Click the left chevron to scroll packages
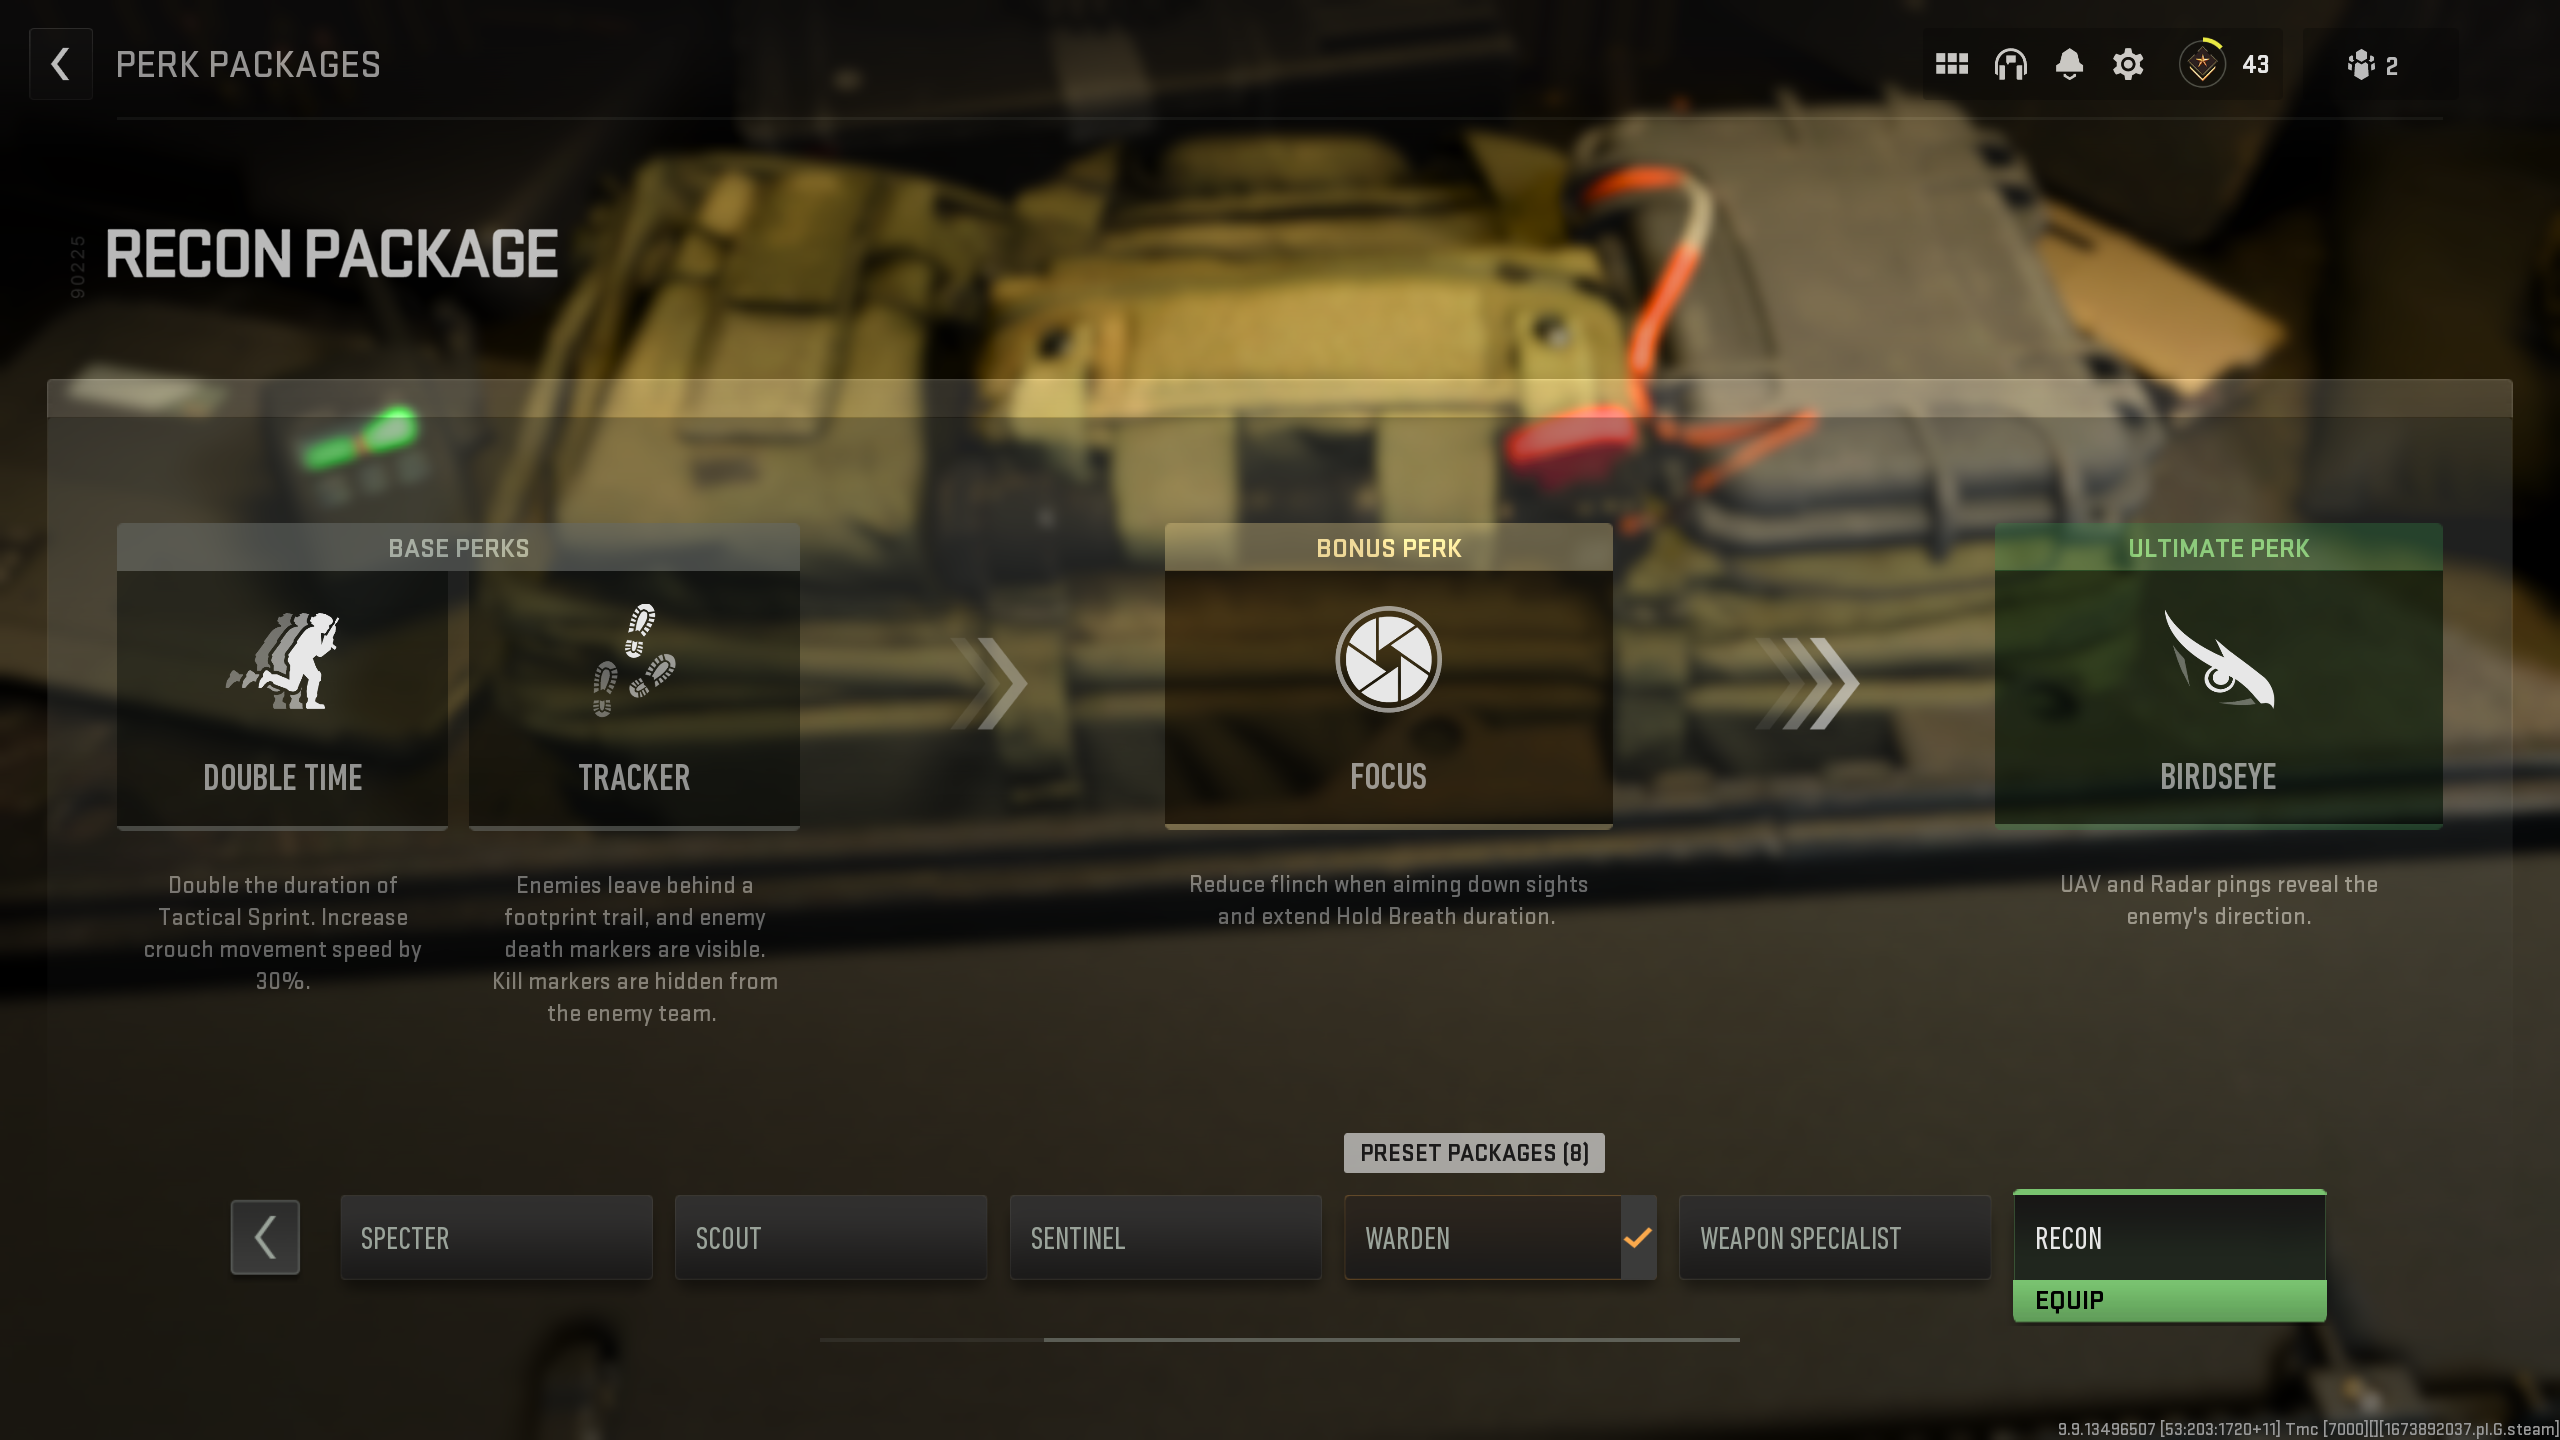 coord(264,1236)
